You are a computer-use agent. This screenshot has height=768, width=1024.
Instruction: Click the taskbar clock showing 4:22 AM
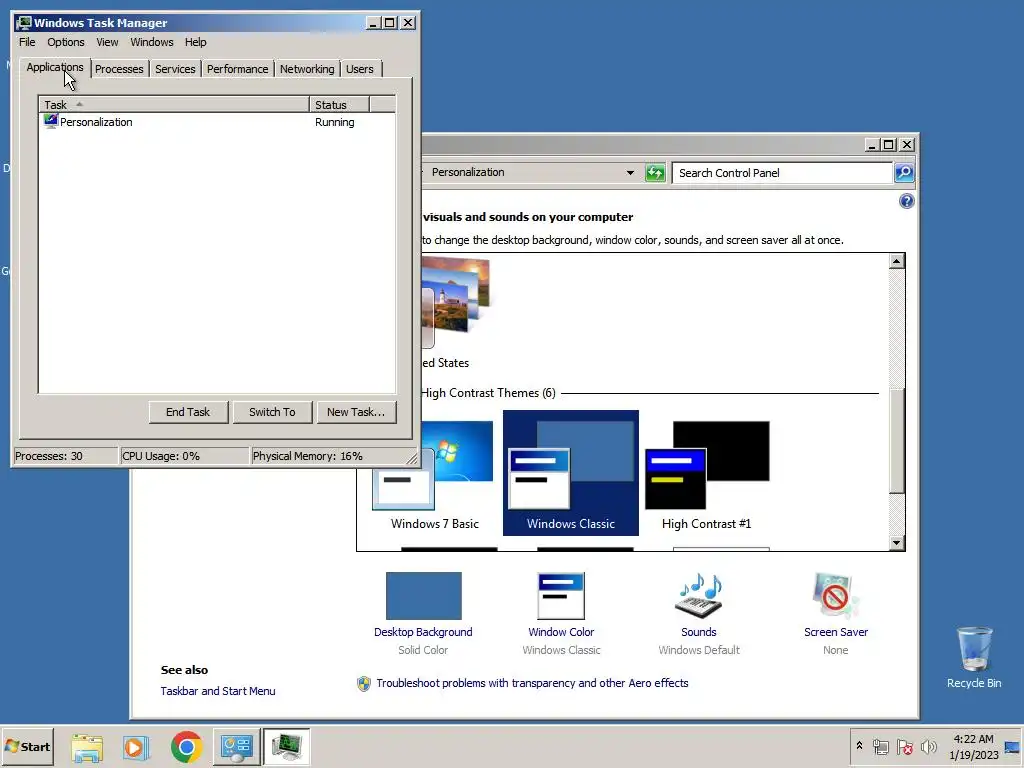(x=974, y=747)
